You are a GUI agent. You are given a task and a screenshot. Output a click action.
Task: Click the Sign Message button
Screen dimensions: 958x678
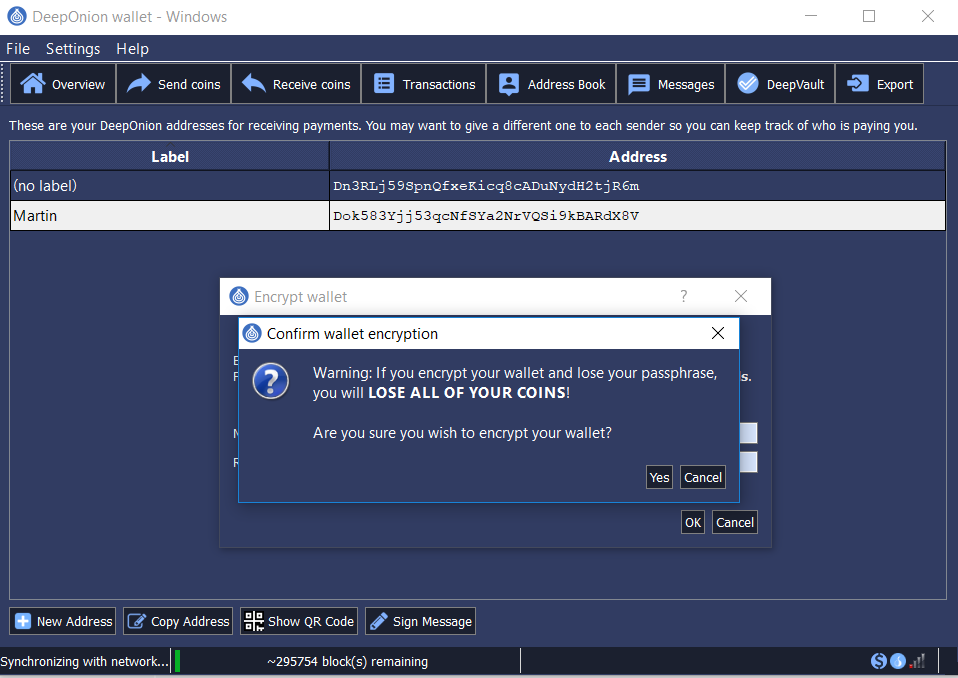(420, 621)
